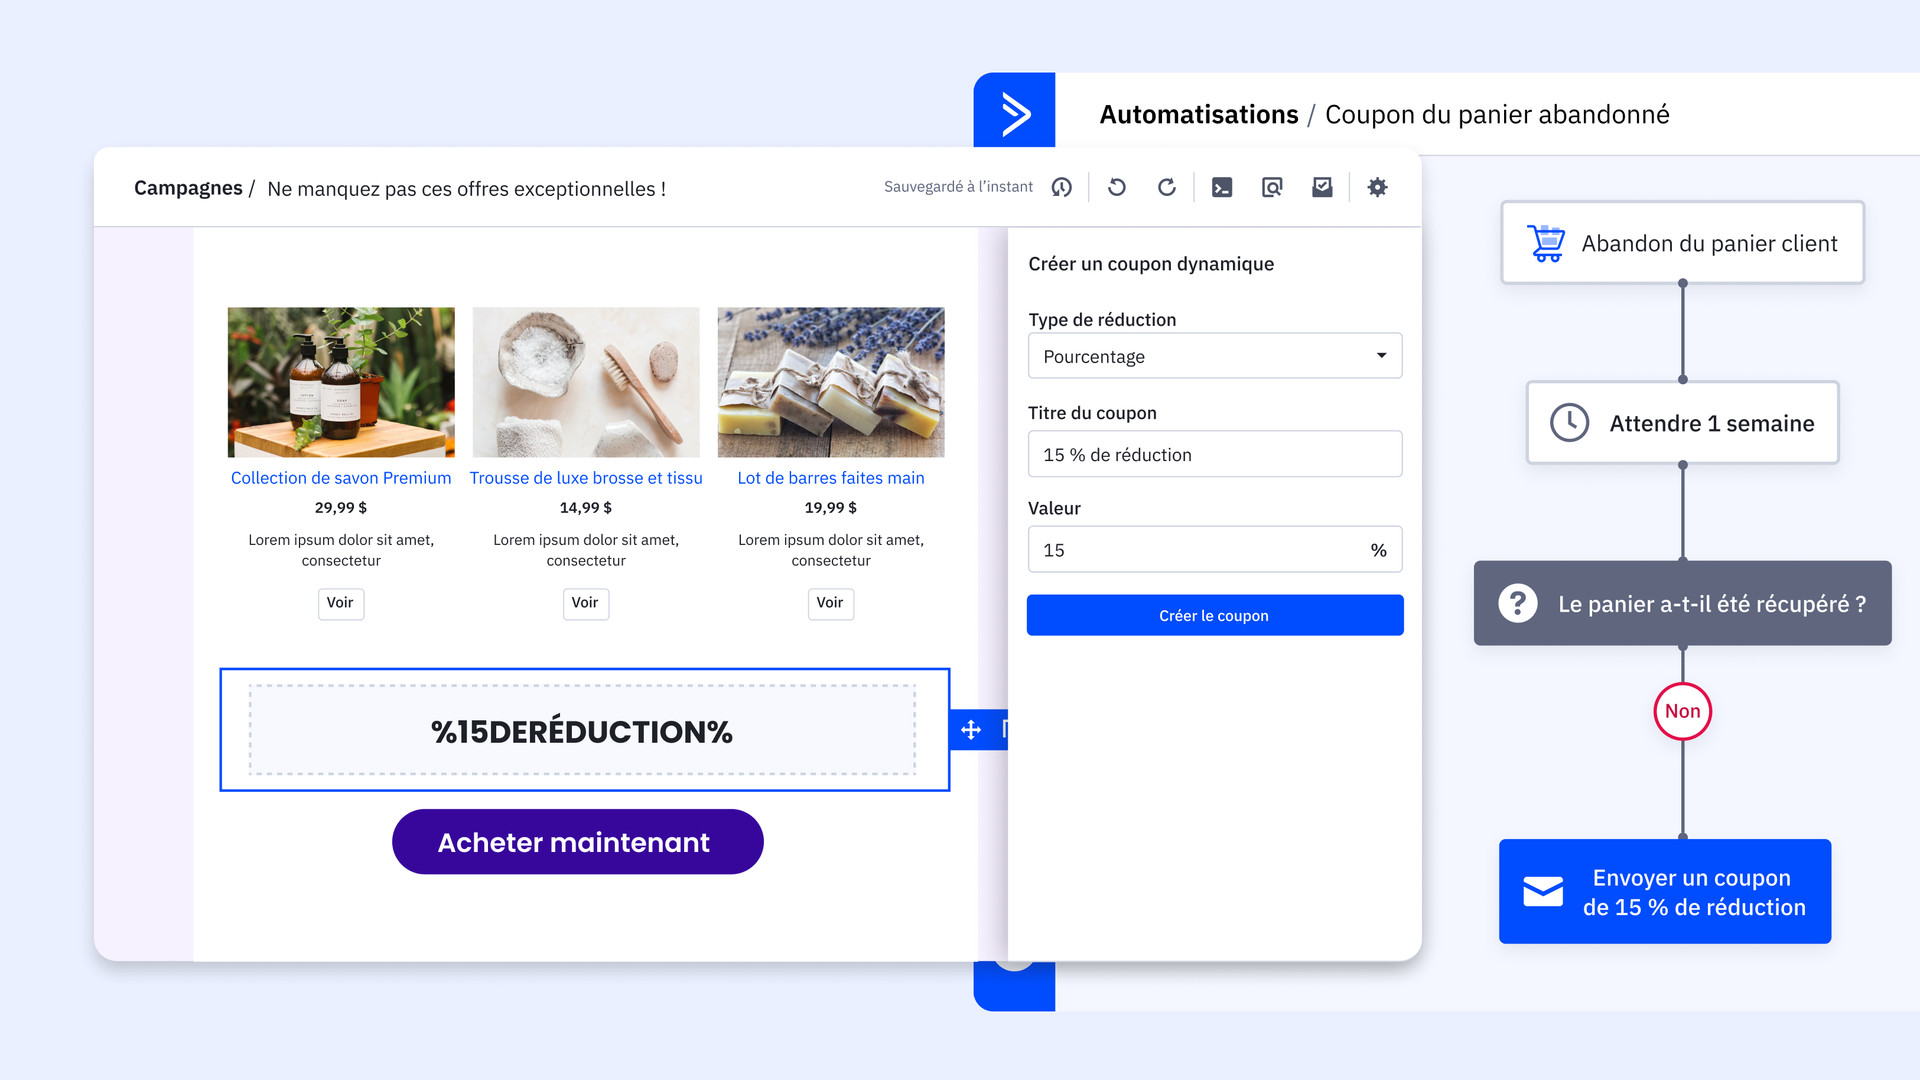Image resolution: width=1920 pixels, height=1080 pixels.
Task: Click the move handle on coupon block
Action: coord(971,730)
